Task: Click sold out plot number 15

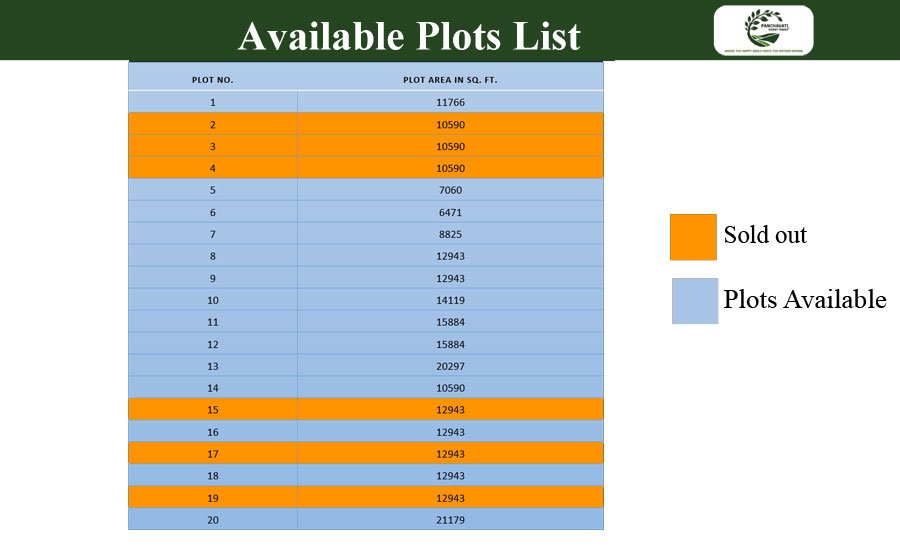Action: 213,410
